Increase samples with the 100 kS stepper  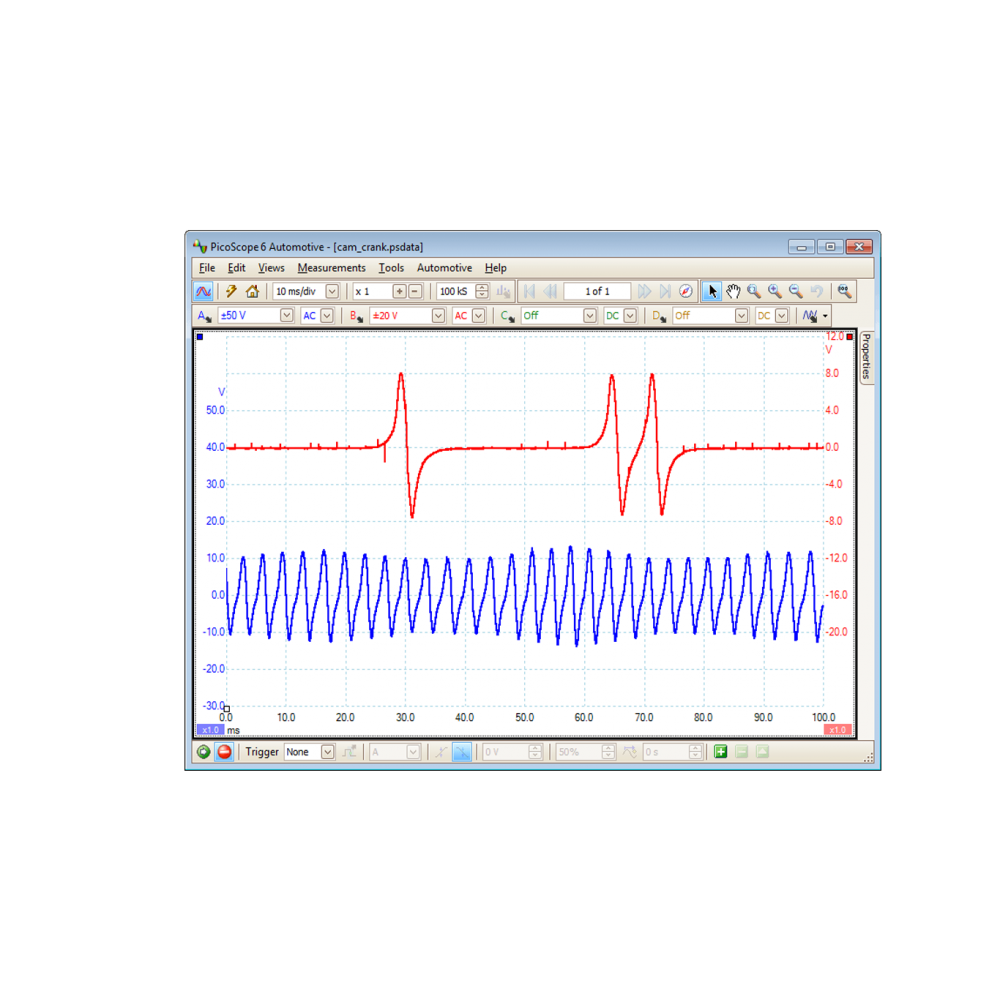[481, 287]
